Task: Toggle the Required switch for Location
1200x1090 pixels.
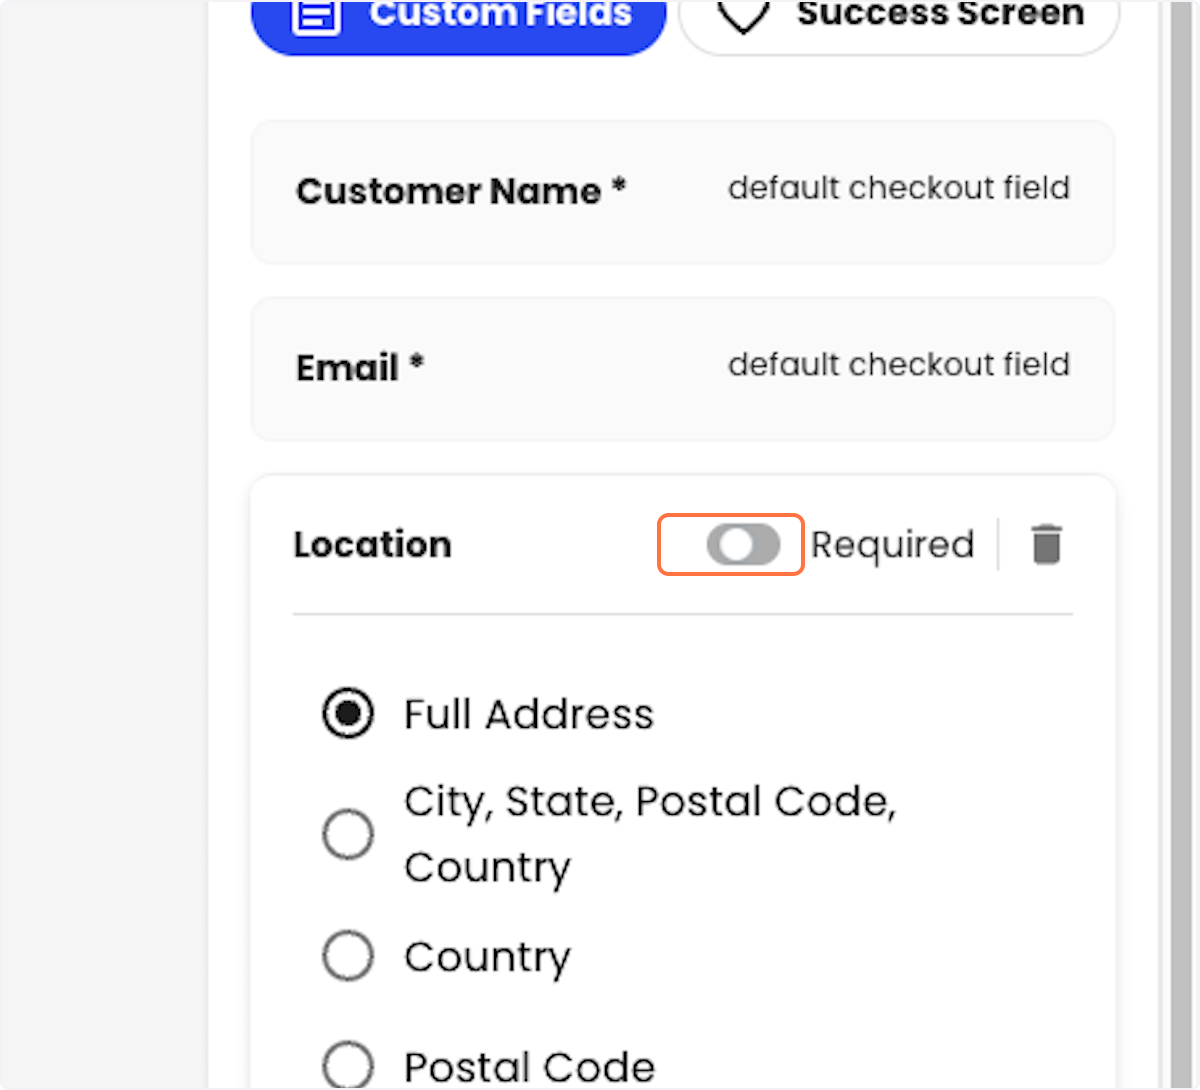Action: pyautogui.click(x=743, y=544)
